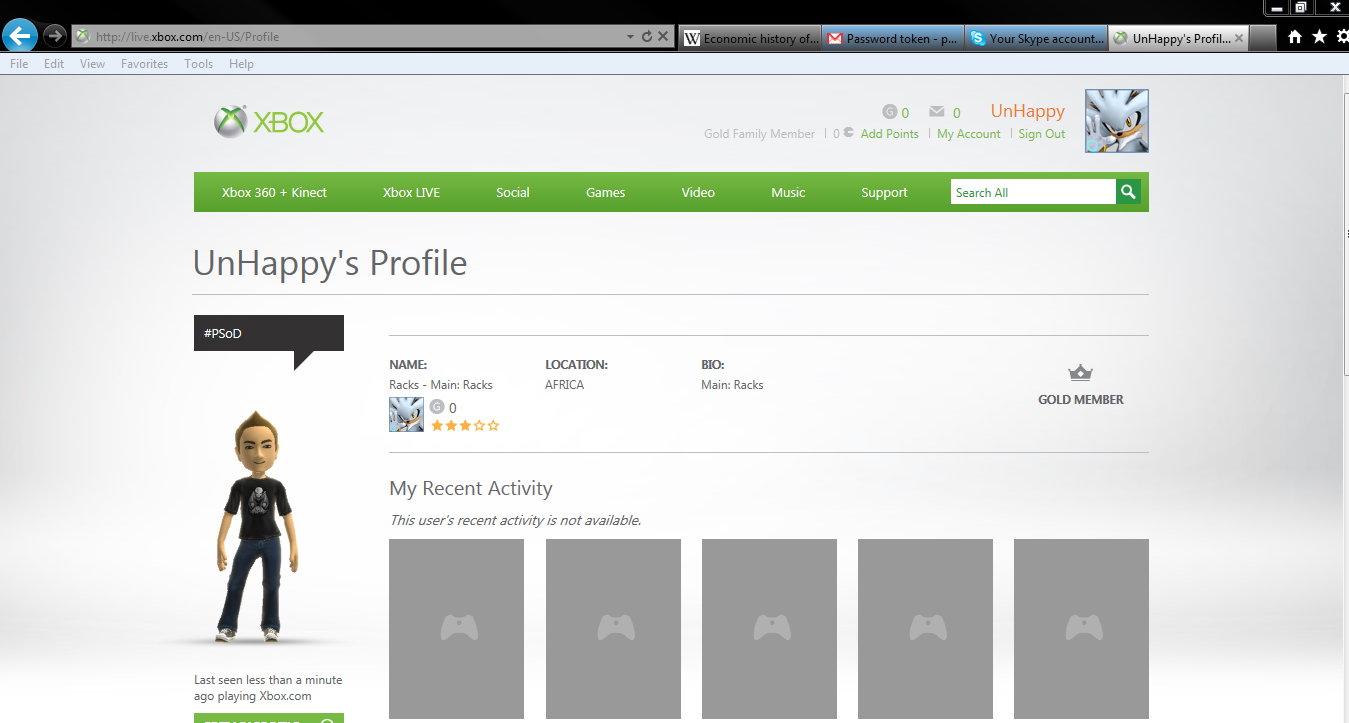Switch to Economic history Wikipedia tab
This screenshot has height=723, width=1349.
tap(750, 38)
